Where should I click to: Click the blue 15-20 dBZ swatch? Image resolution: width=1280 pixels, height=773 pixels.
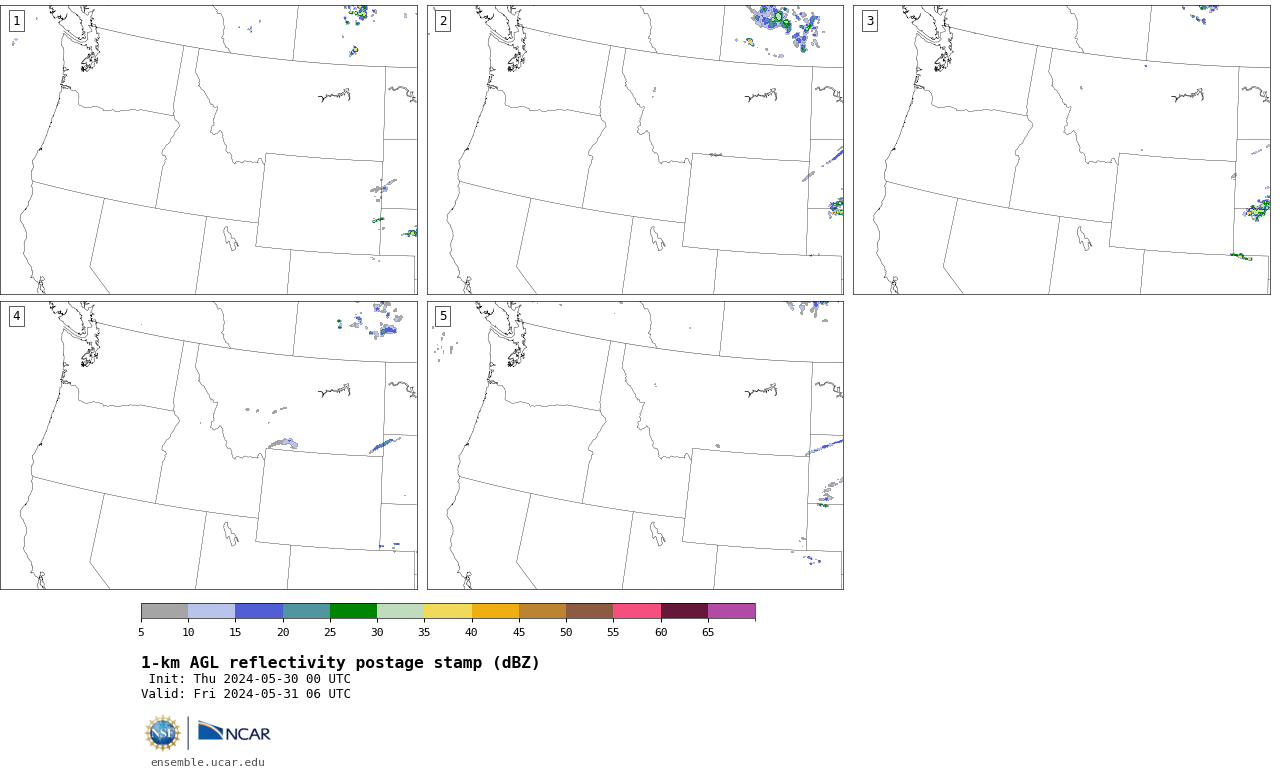tap(259, 611)
